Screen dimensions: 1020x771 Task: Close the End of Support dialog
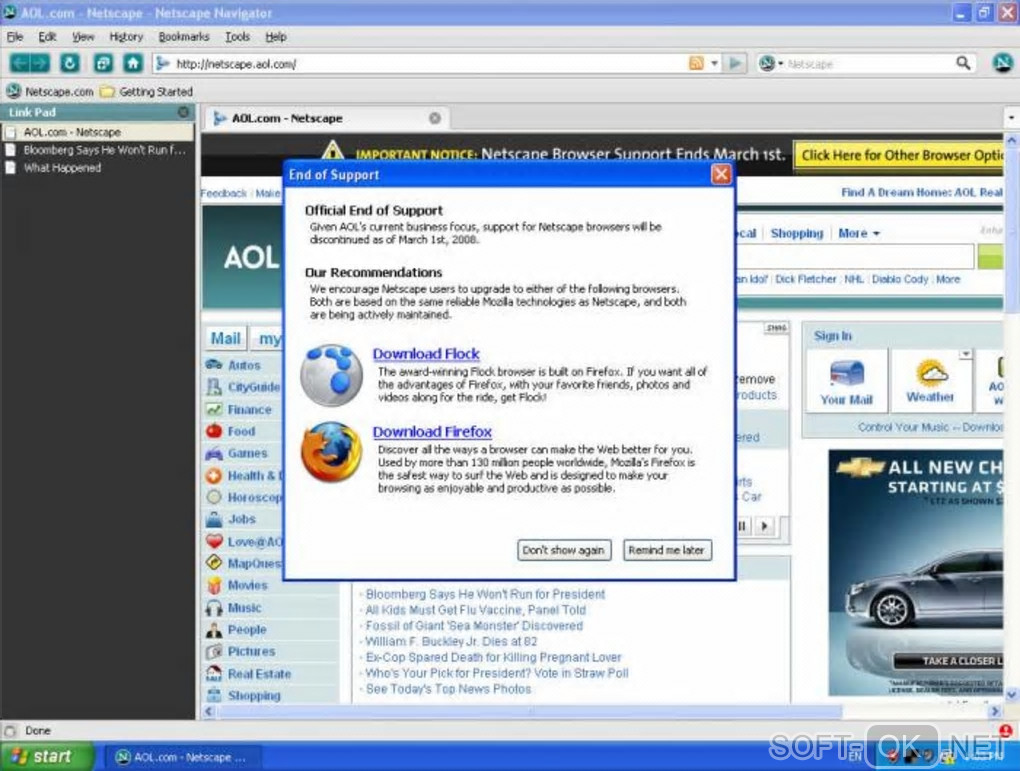point(721,174)
